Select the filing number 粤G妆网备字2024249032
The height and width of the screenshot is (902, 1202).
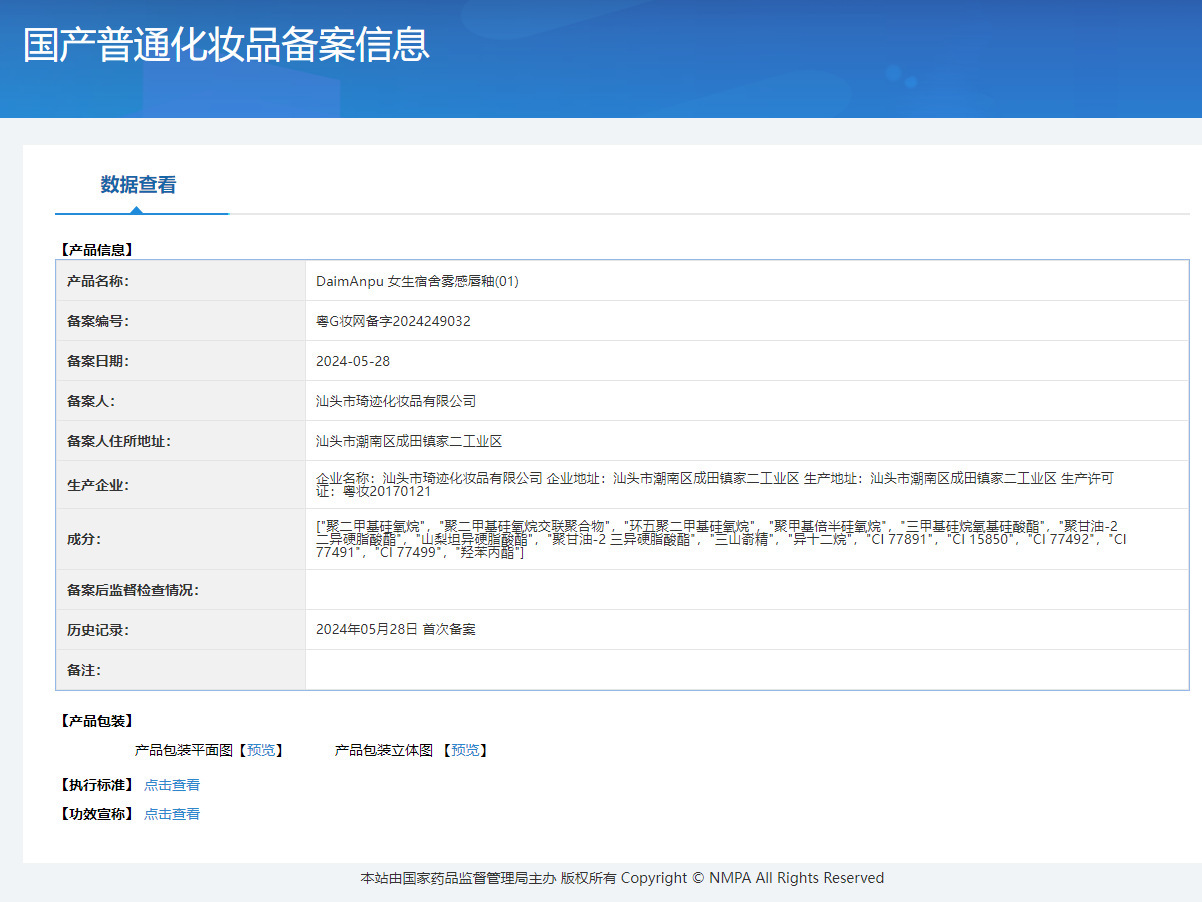coord(393,321)
